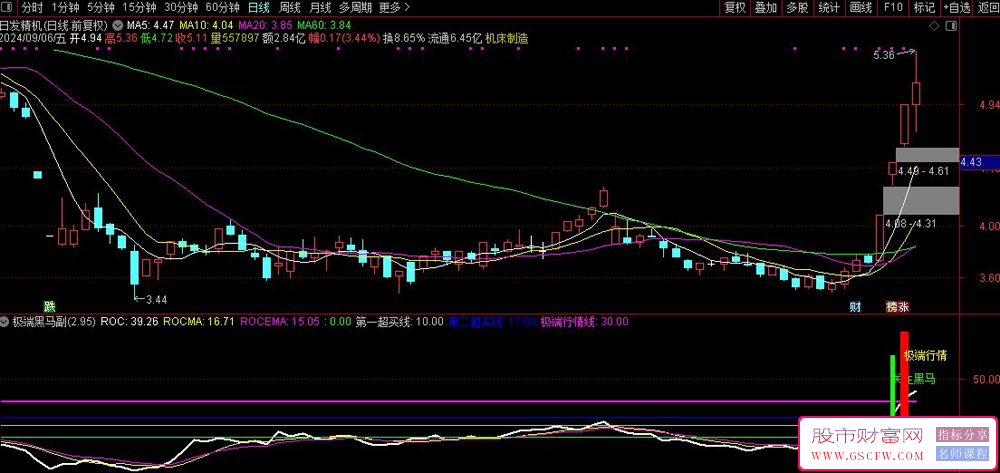1000x473 pixels.
Task: Click the 高5.36 high price value
Action: pyautogui.click(x=121, y=38)
